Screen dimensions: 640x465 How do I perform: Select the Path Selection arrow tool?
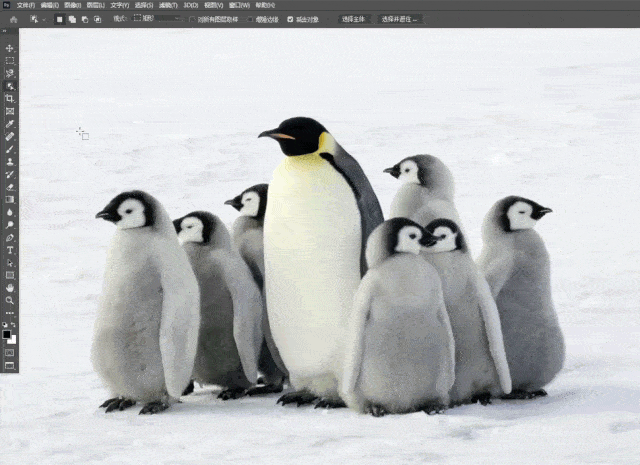click(x=9, y=263)
